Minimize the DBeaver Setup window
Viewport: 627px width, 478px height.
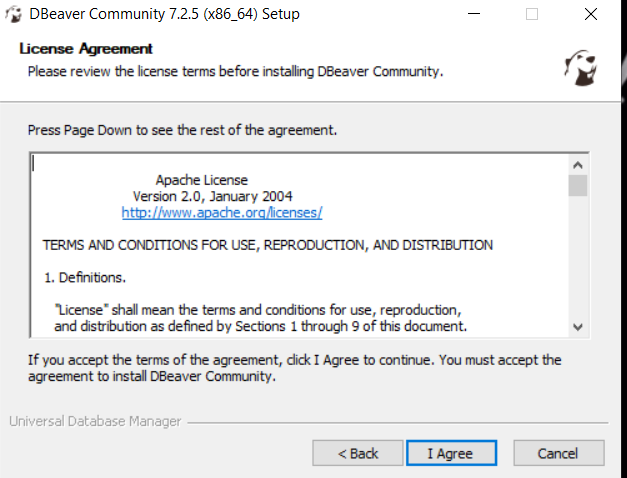pyautogui.click(x=474, y=14)
